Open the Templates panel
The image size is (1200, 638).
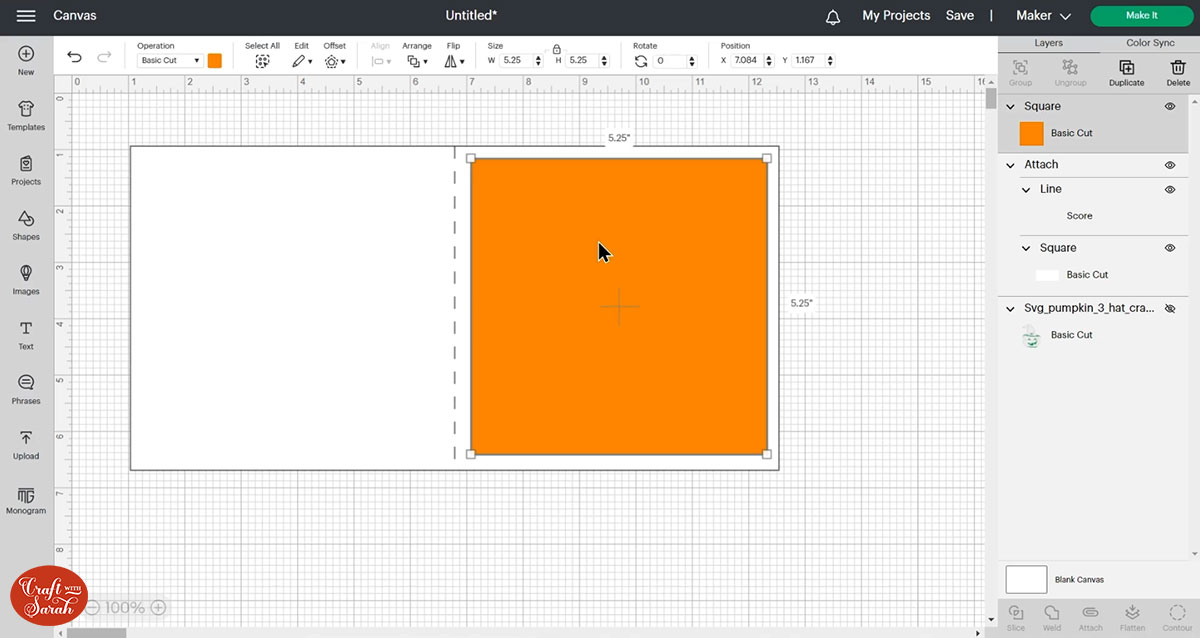pyautogui.click(x=26, y=115)
